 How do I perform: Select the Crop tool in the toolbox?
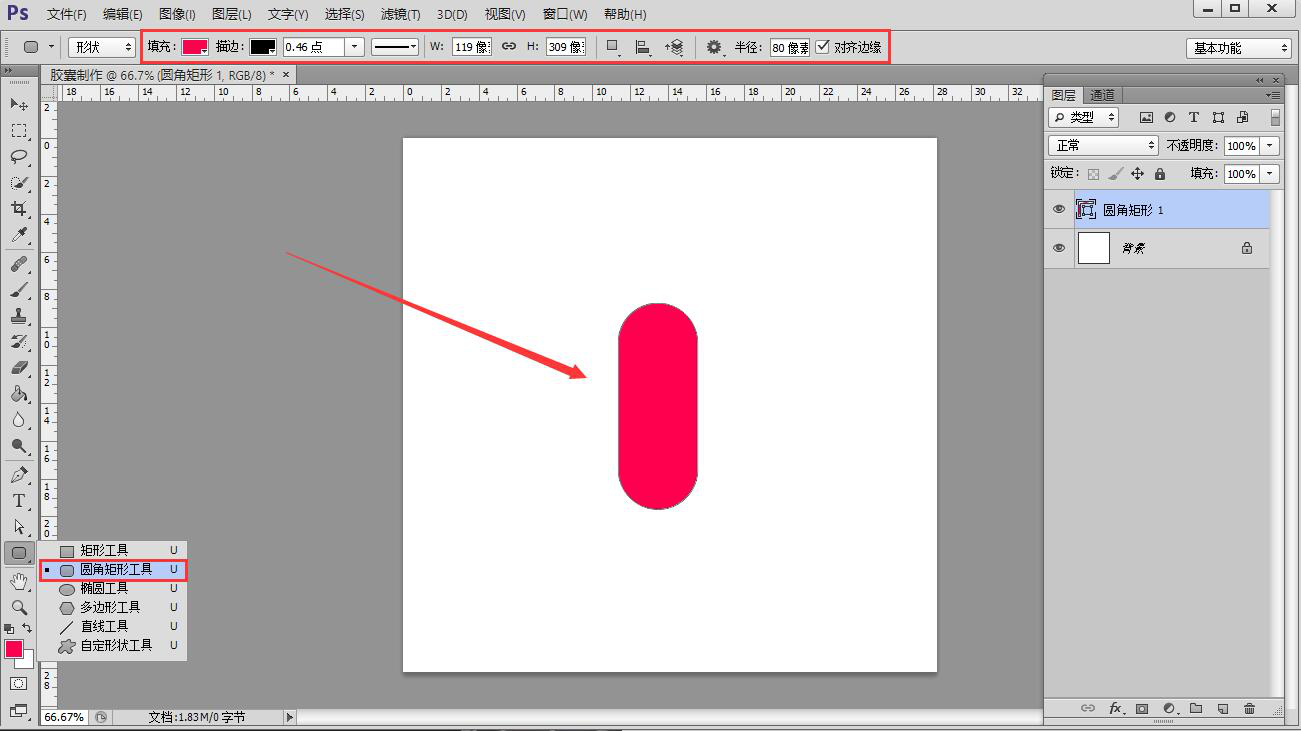[x=19, y=209]
